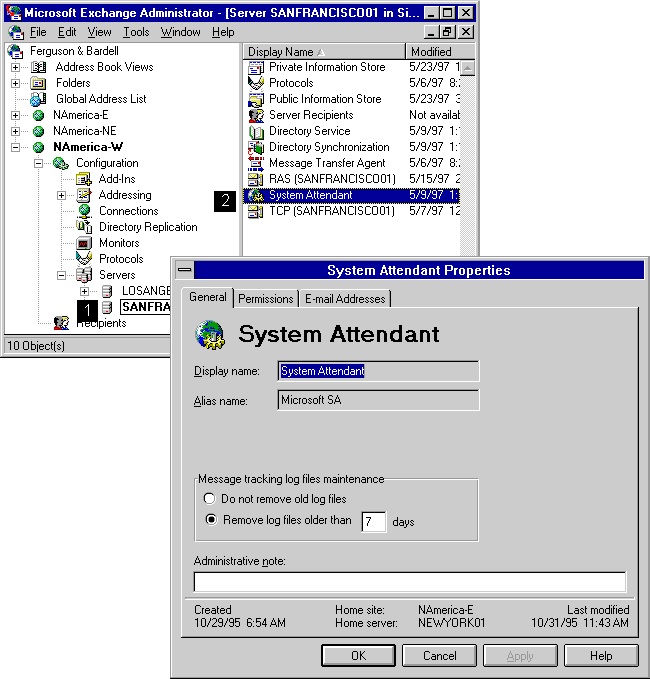Select the SANFRA server tree item

point(145,307)
